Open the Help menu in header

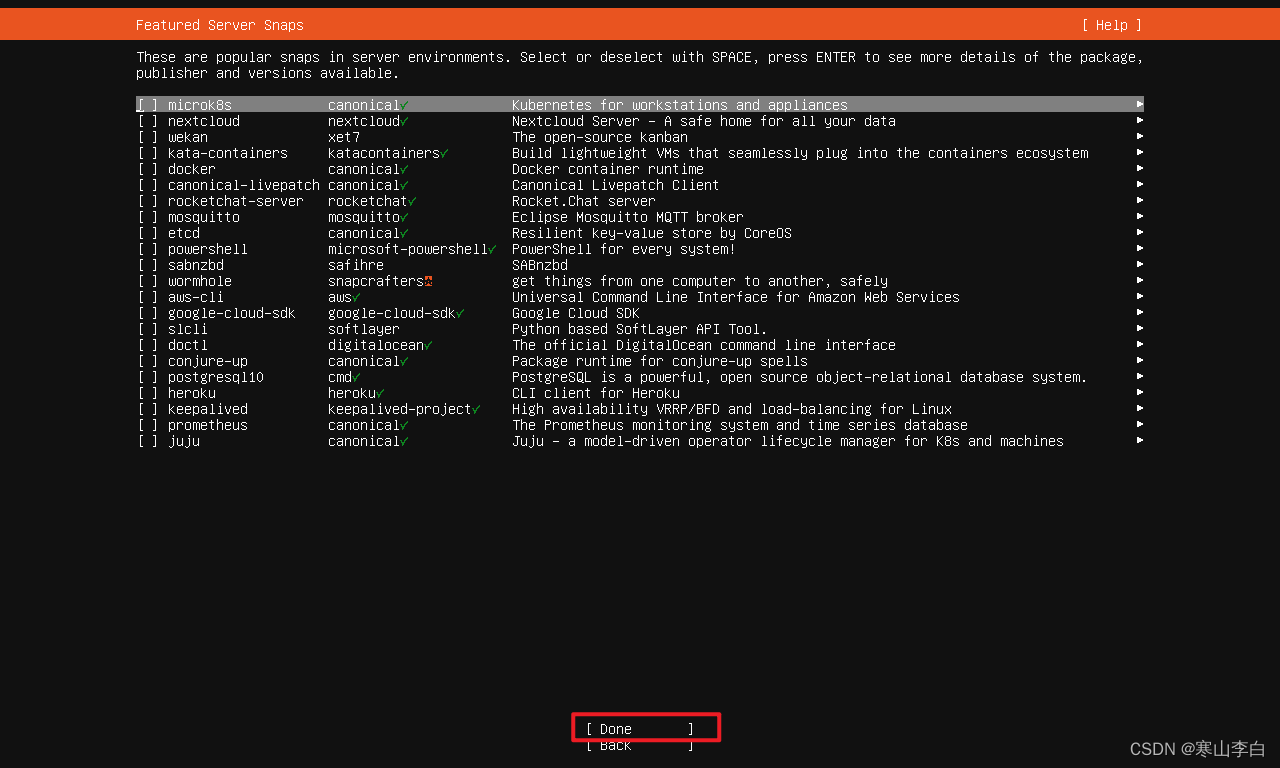(x=1112, y=25)
